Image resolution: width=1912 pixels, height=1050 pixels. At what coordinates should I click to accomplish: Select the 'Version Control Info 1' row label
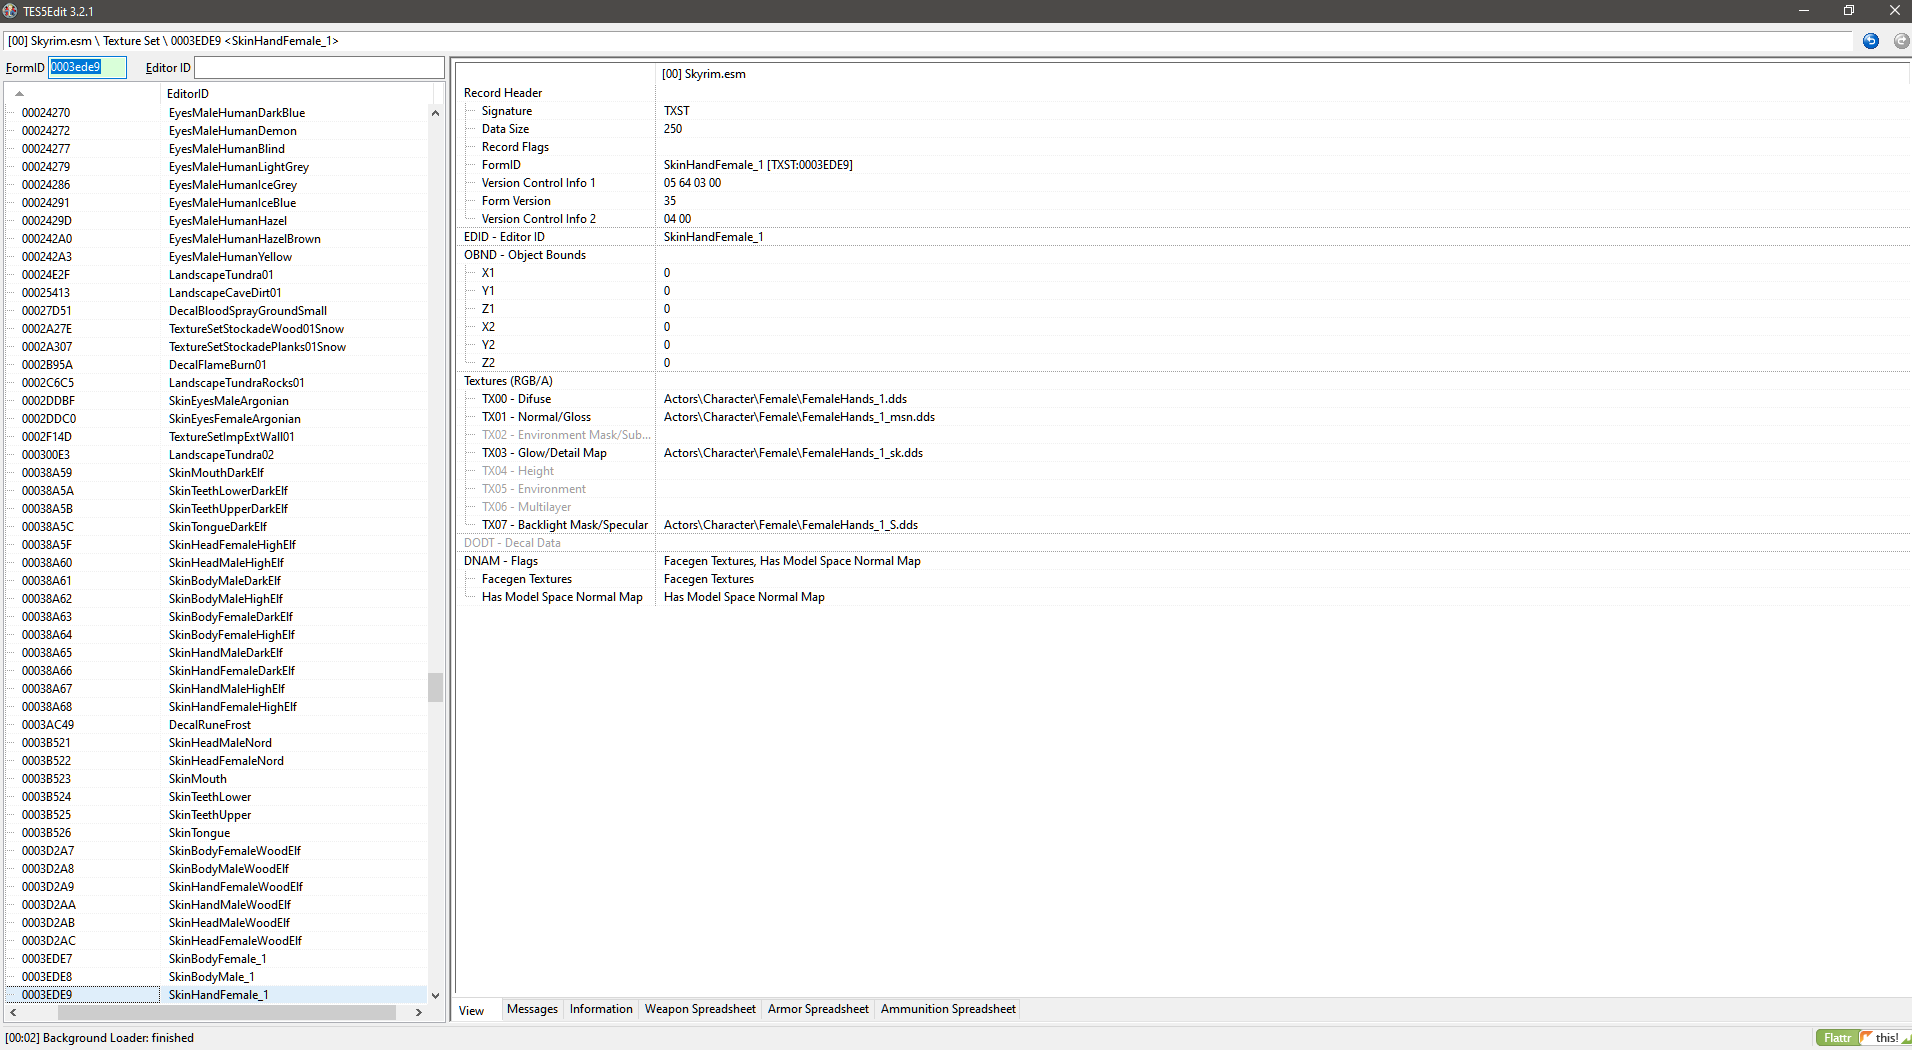pos(538,183)
